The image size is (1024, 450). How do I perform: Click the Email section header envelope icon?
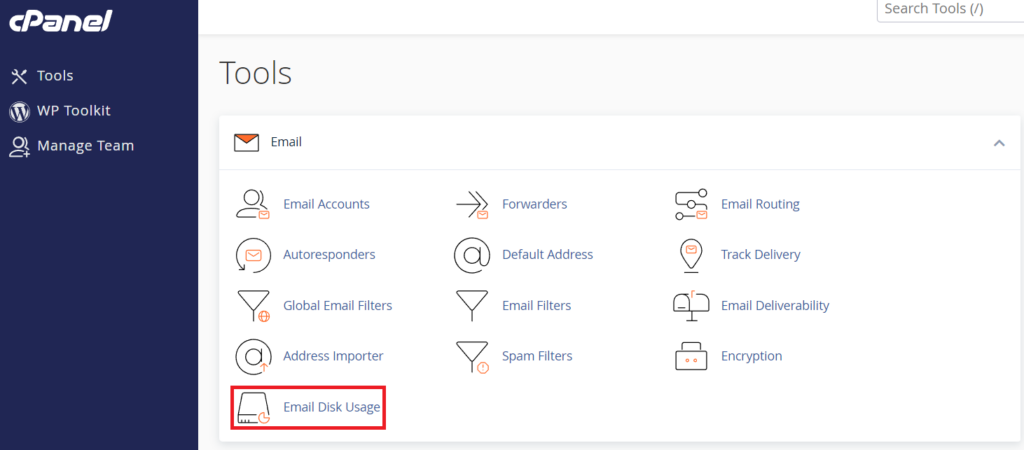(246, 143)
